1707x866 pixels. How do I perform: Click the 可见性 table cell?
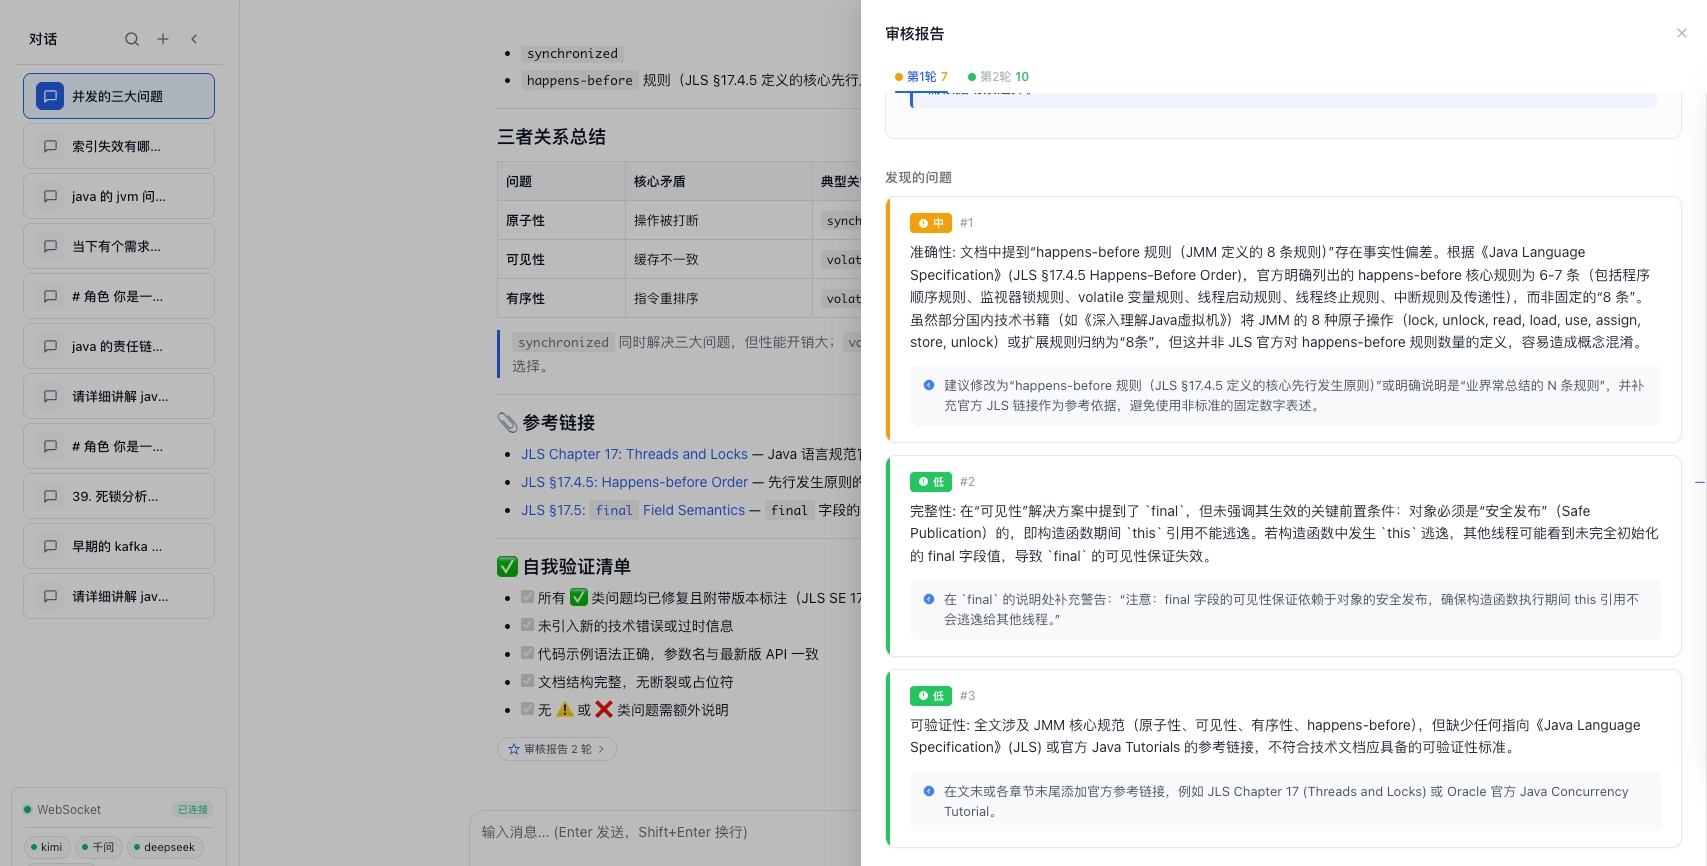click(x=561, y=259)
